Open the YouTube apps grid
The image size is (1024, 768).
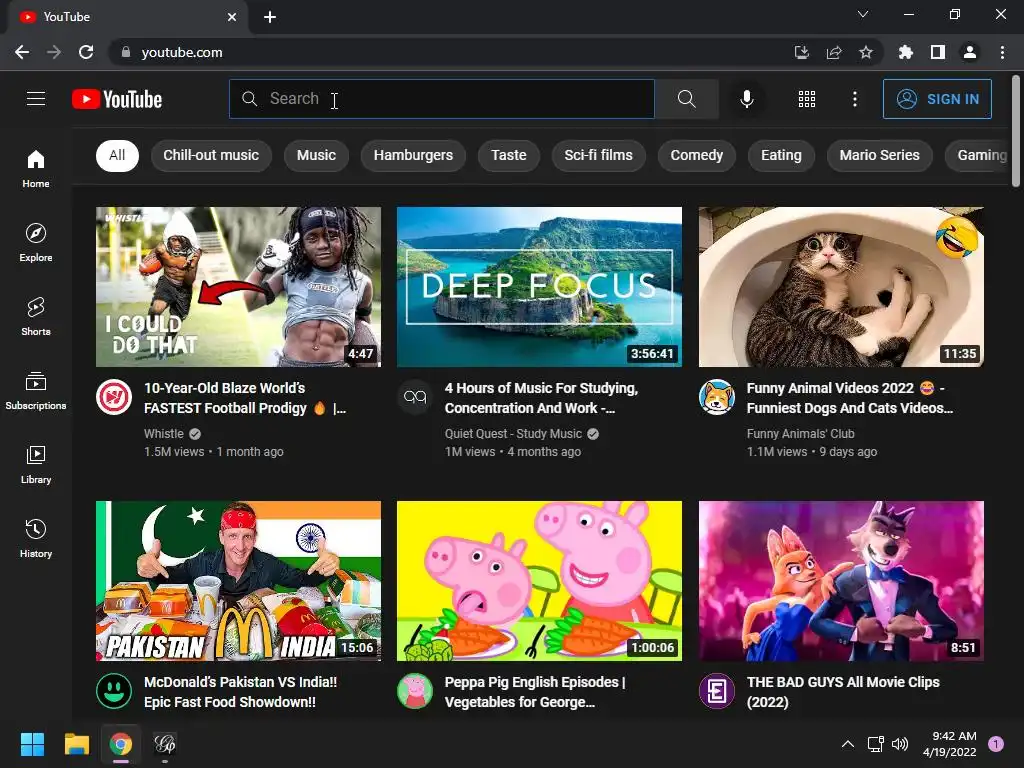[x=807, y=99]
